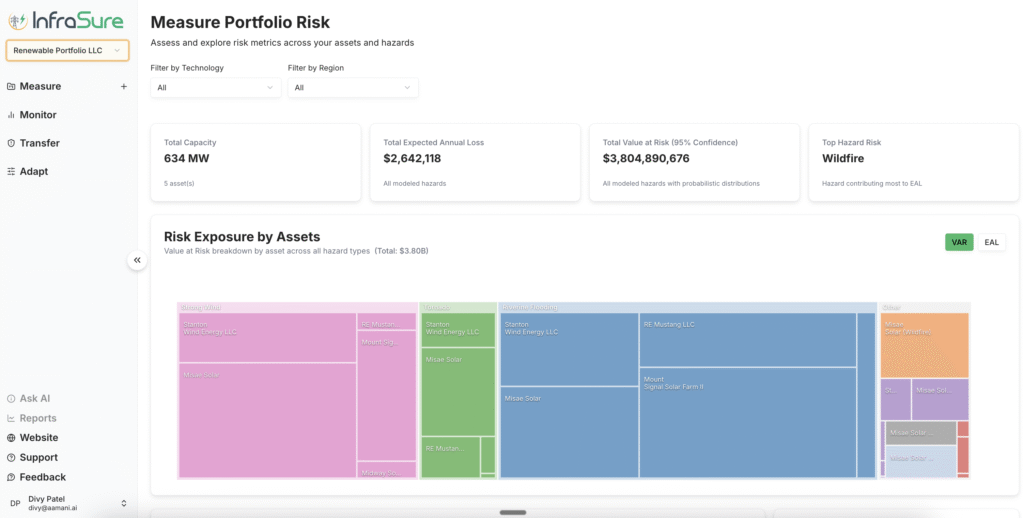The image size is (1024, 518).
Task: Collapse the sidebar with double-chevron button
Action: pyautogui.click(x=137, y=260)
